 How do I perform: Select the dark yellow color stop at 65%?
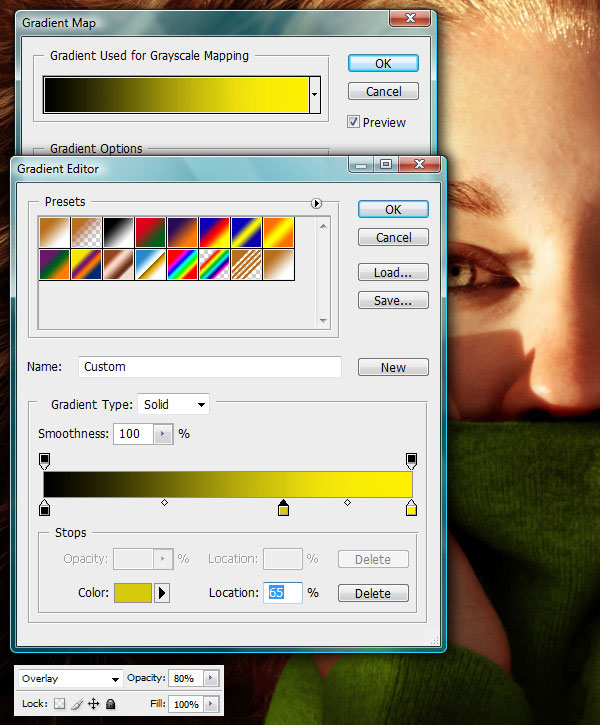tap(283, 507)
